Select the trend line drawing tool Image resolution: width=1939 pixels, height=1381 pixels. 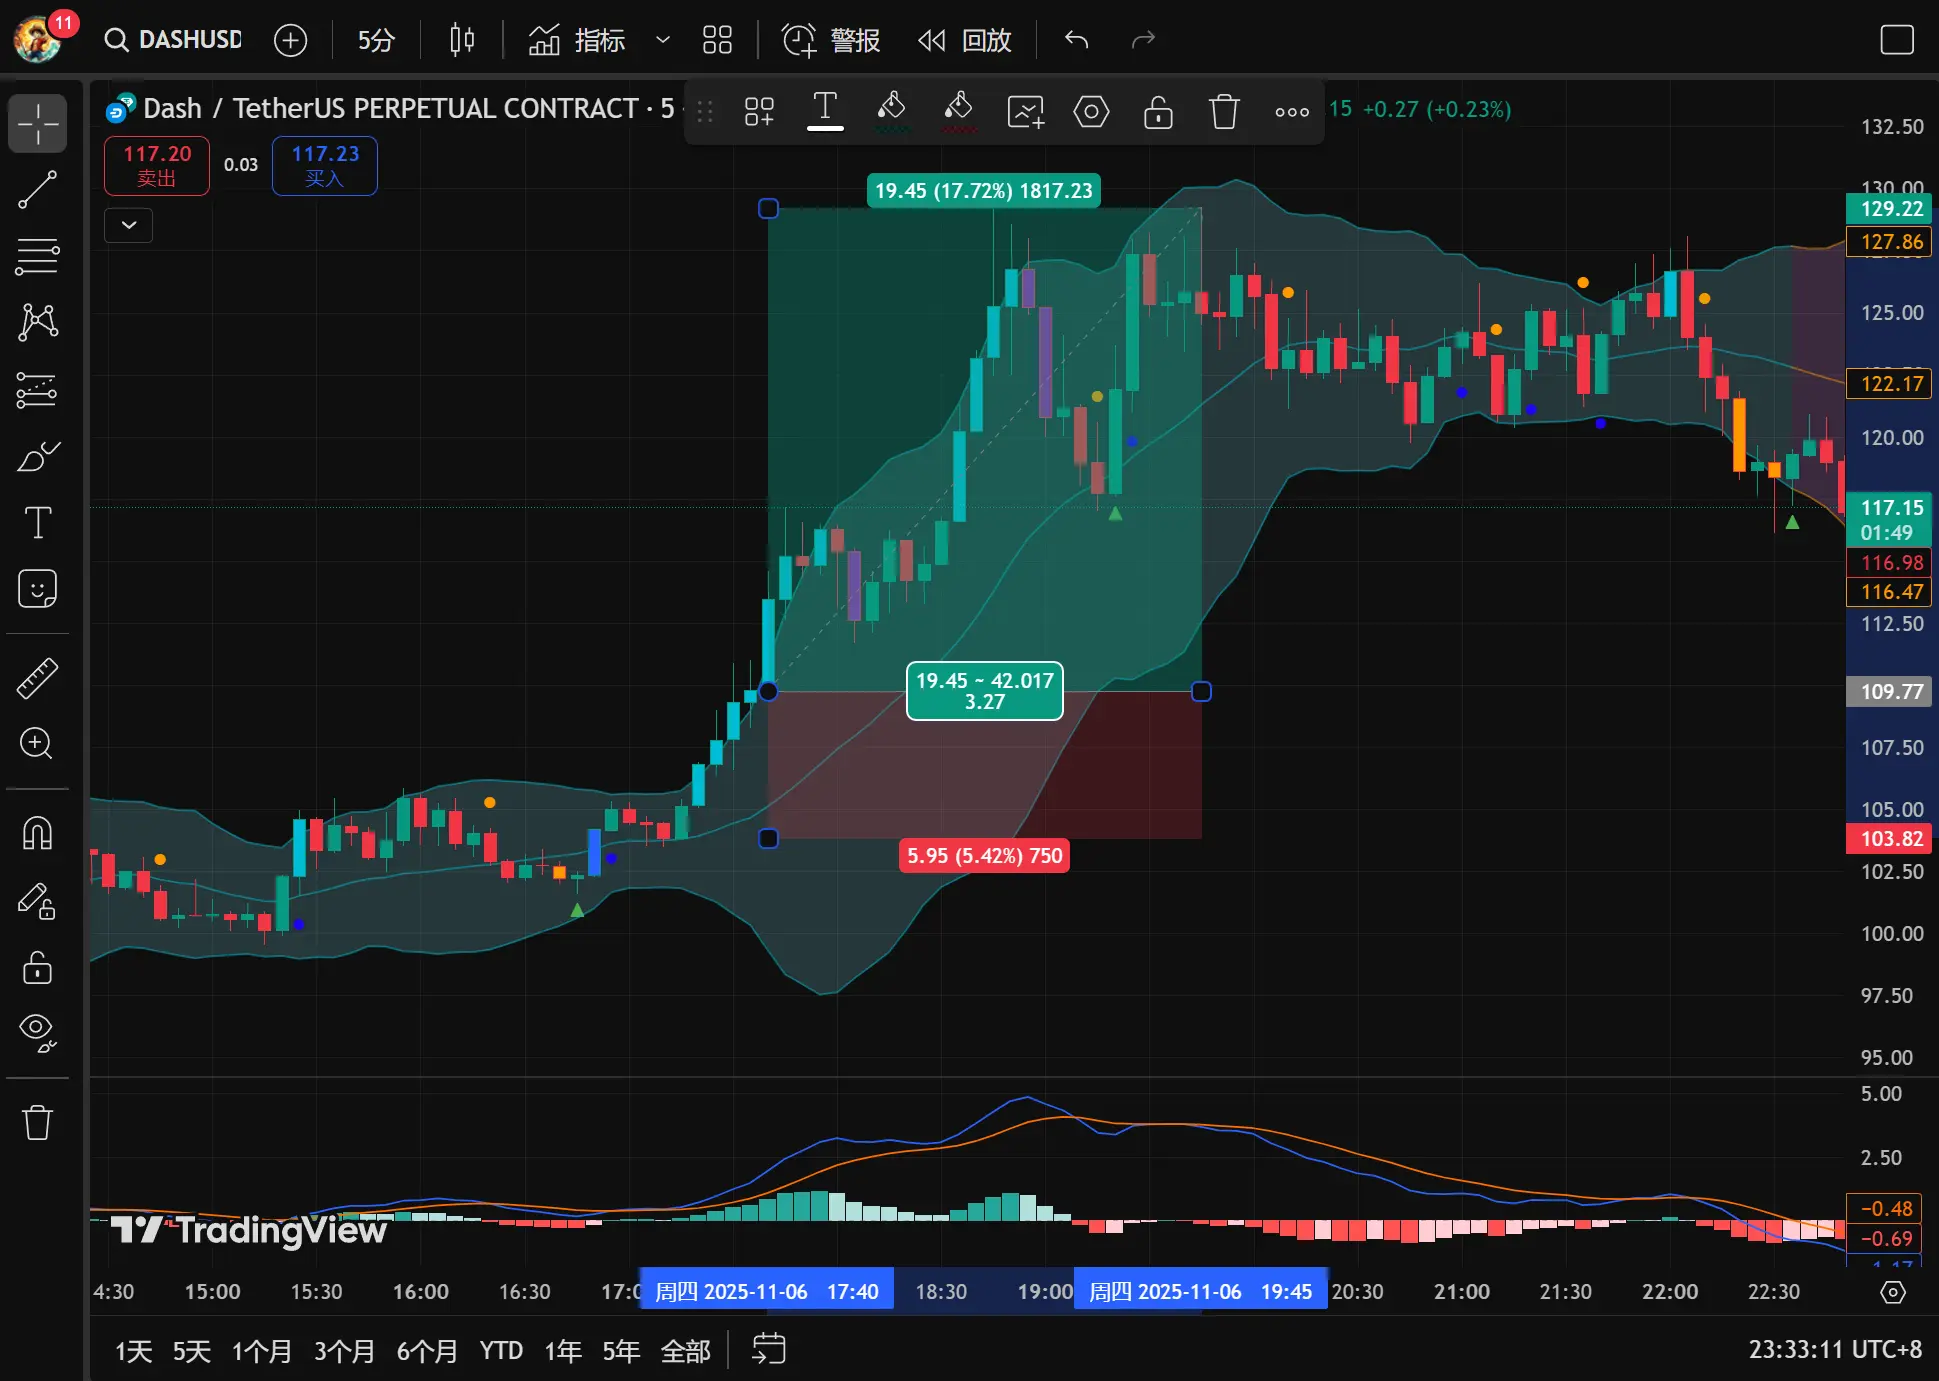tap(37, 190)
